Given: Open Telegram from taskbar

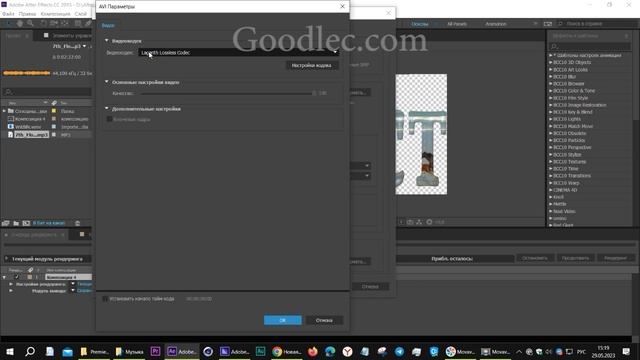Looking at the screenshot, I should tap(399, 351).
